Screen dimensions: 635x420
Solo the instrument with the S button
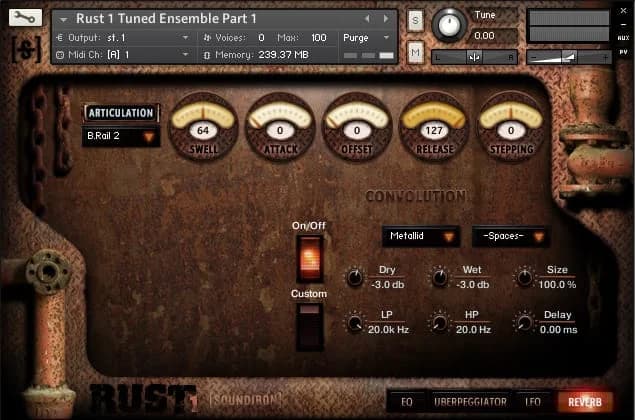click(416, 21)
